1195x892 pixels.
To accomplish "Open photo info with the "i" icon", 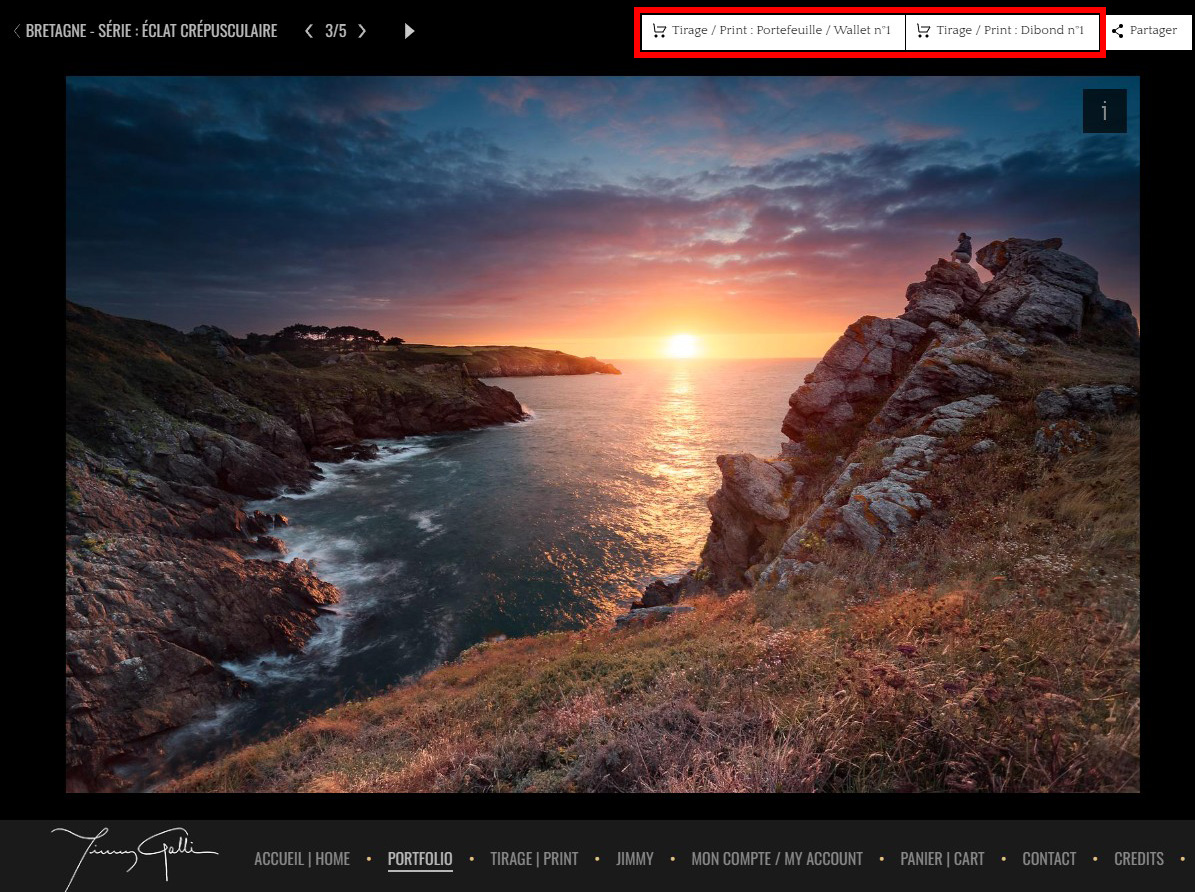I will point(1104,111).
